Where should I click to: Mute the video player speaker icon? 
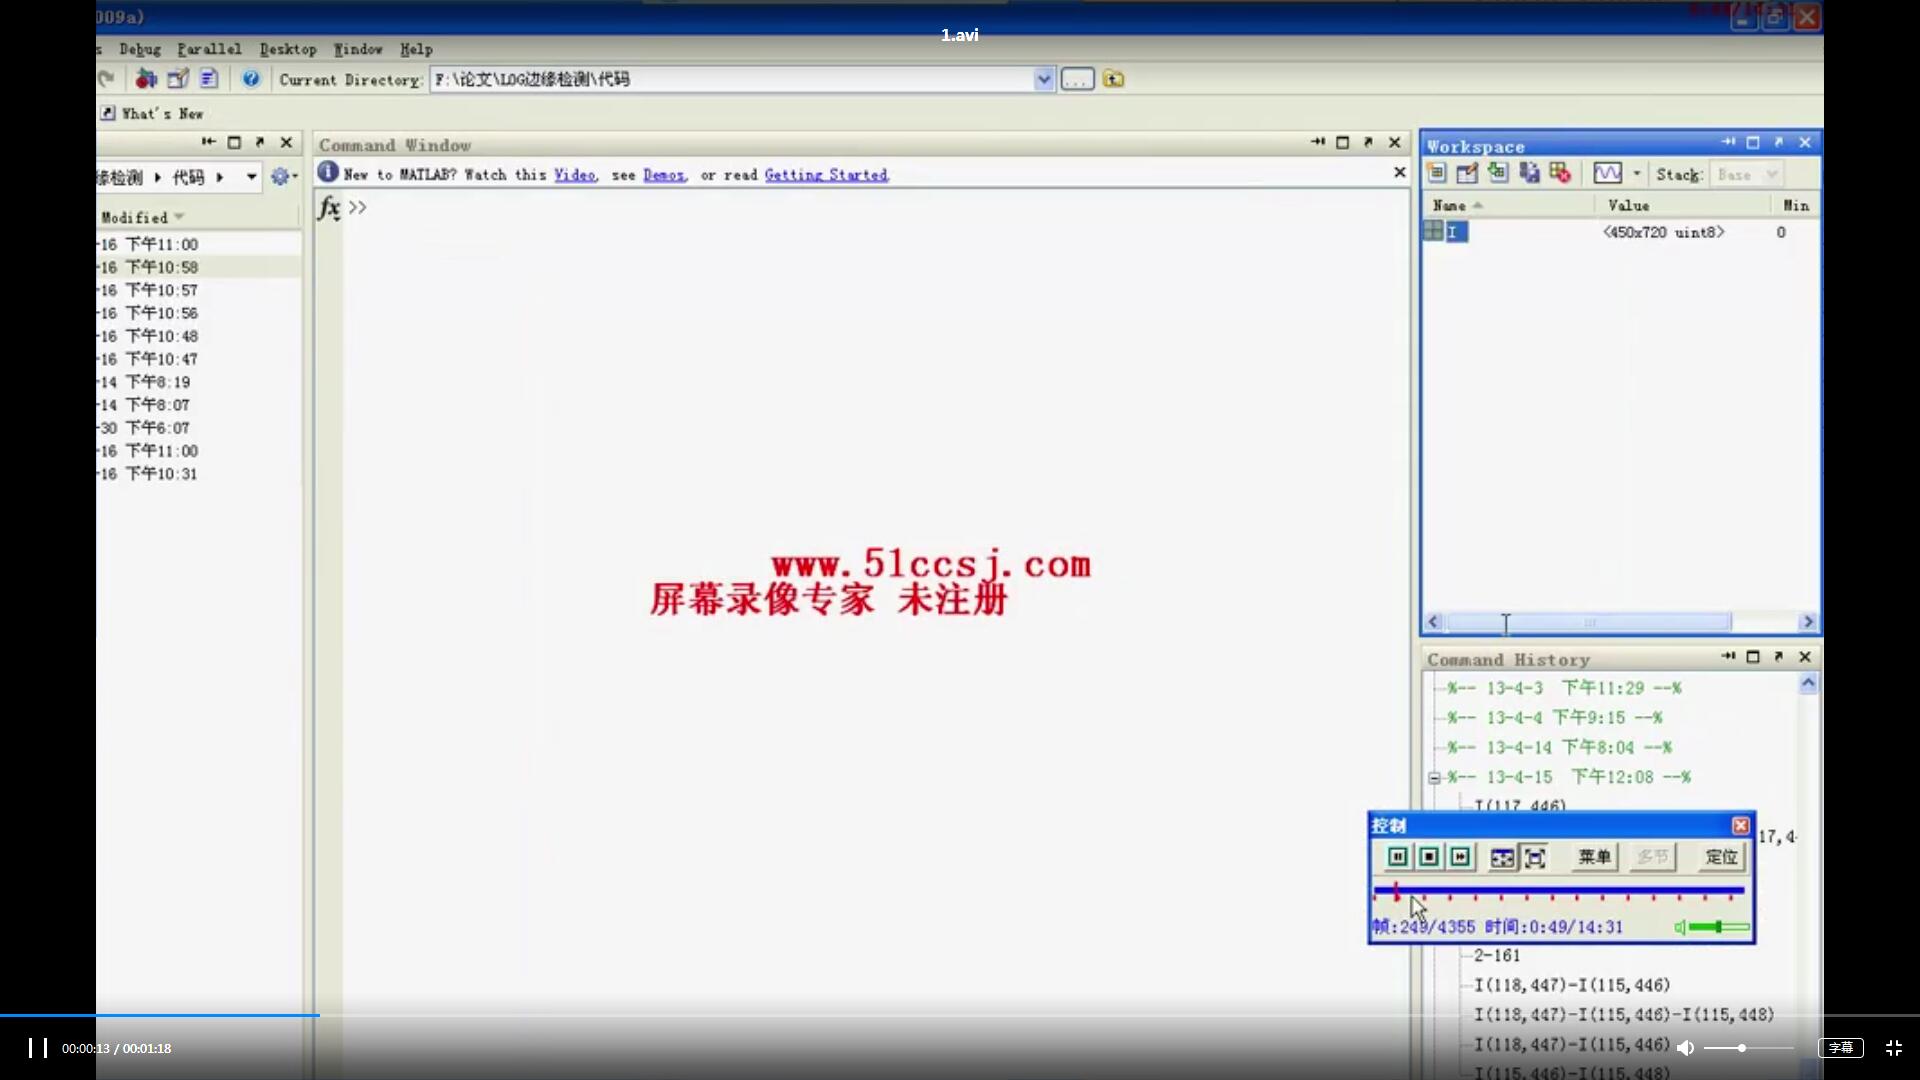click(x=1686, y=1048)
